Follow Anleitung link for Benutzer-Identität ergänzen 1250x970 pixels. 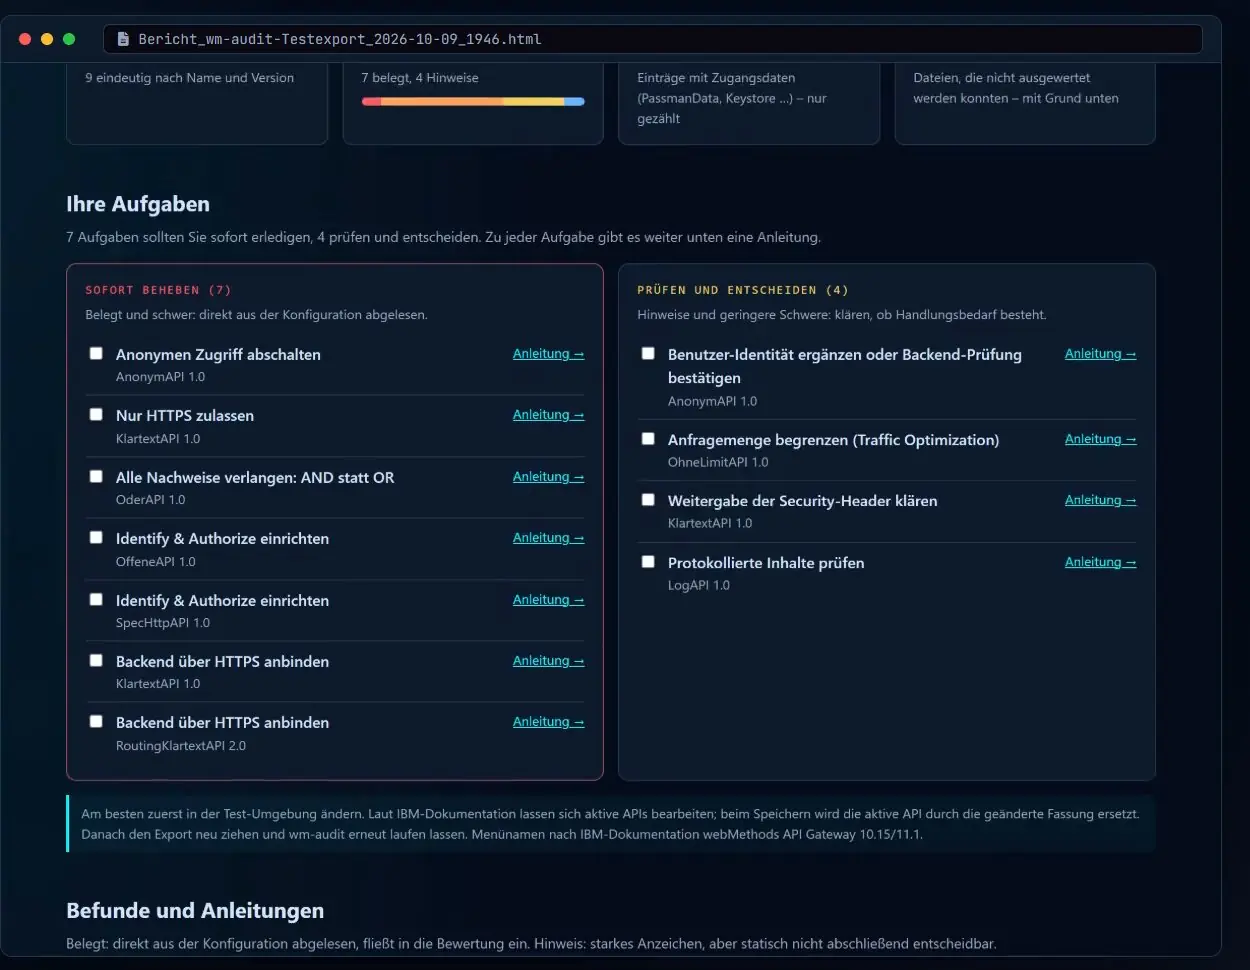[1100, 354]
